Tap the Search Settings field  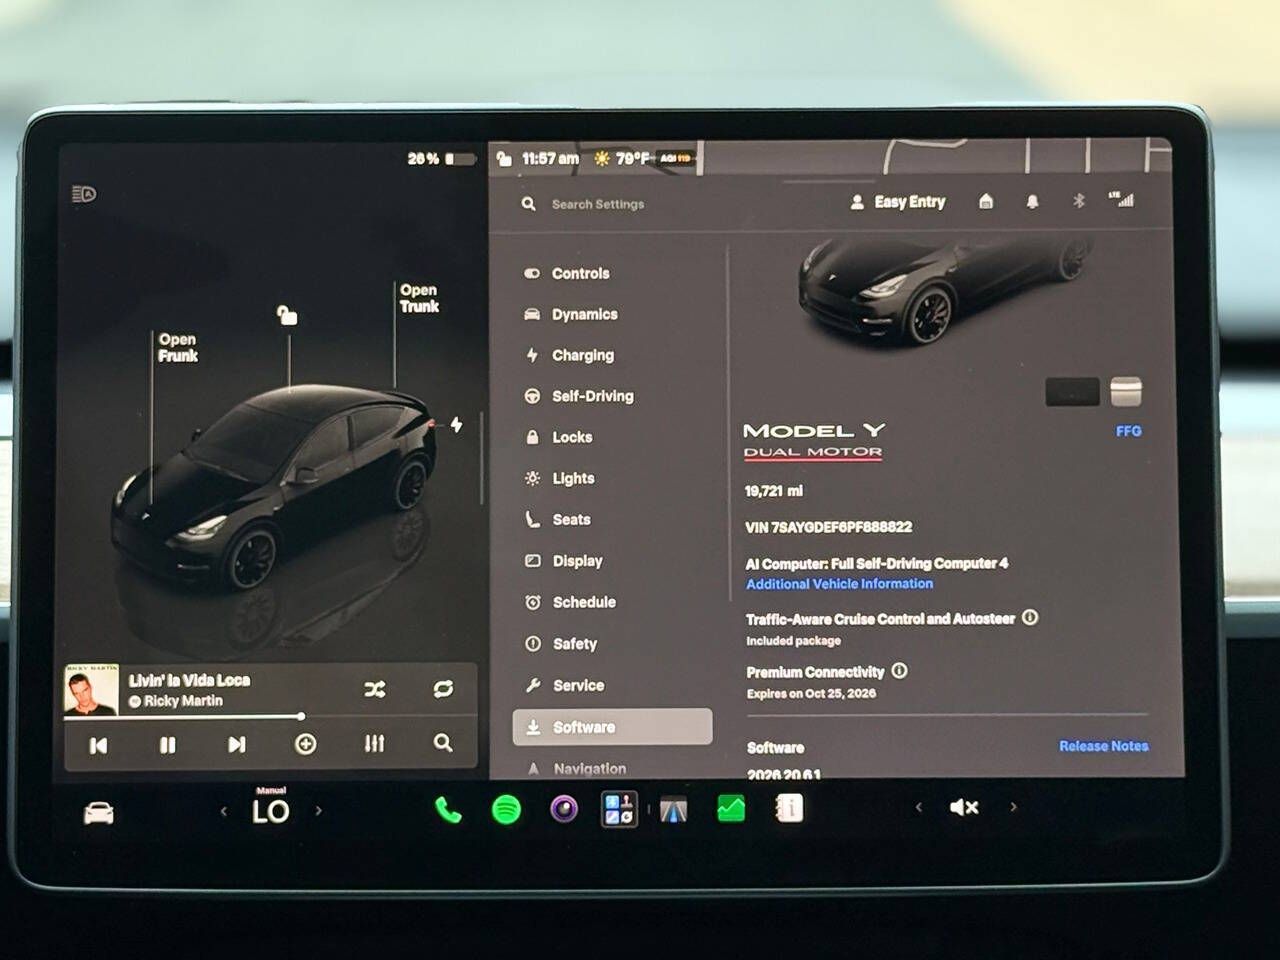598,204
